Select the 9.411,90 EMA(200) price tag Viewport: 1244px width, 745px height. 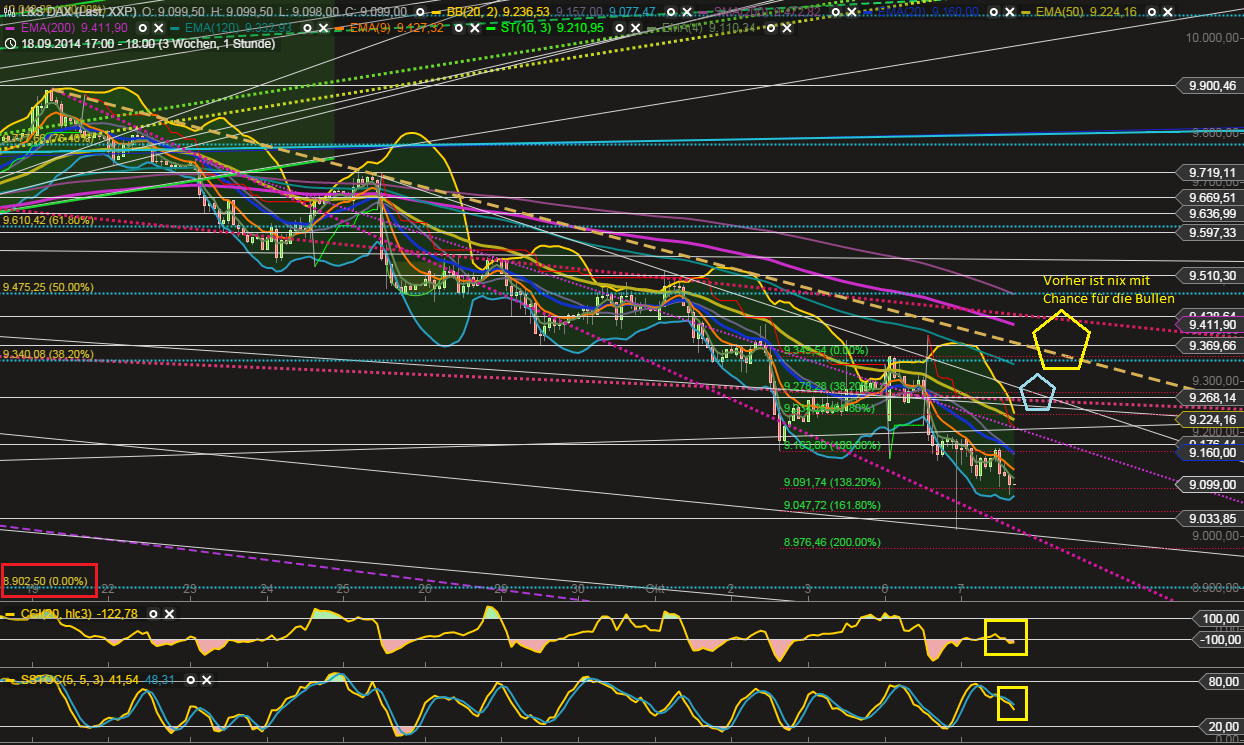point(1212,326)
